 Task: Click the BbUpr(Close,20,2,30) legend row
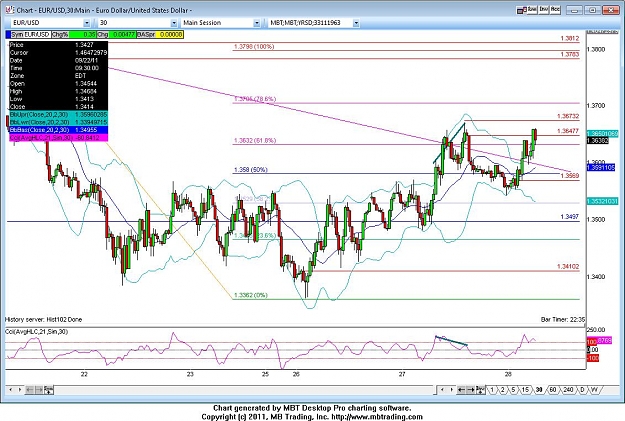pos(59,115)
